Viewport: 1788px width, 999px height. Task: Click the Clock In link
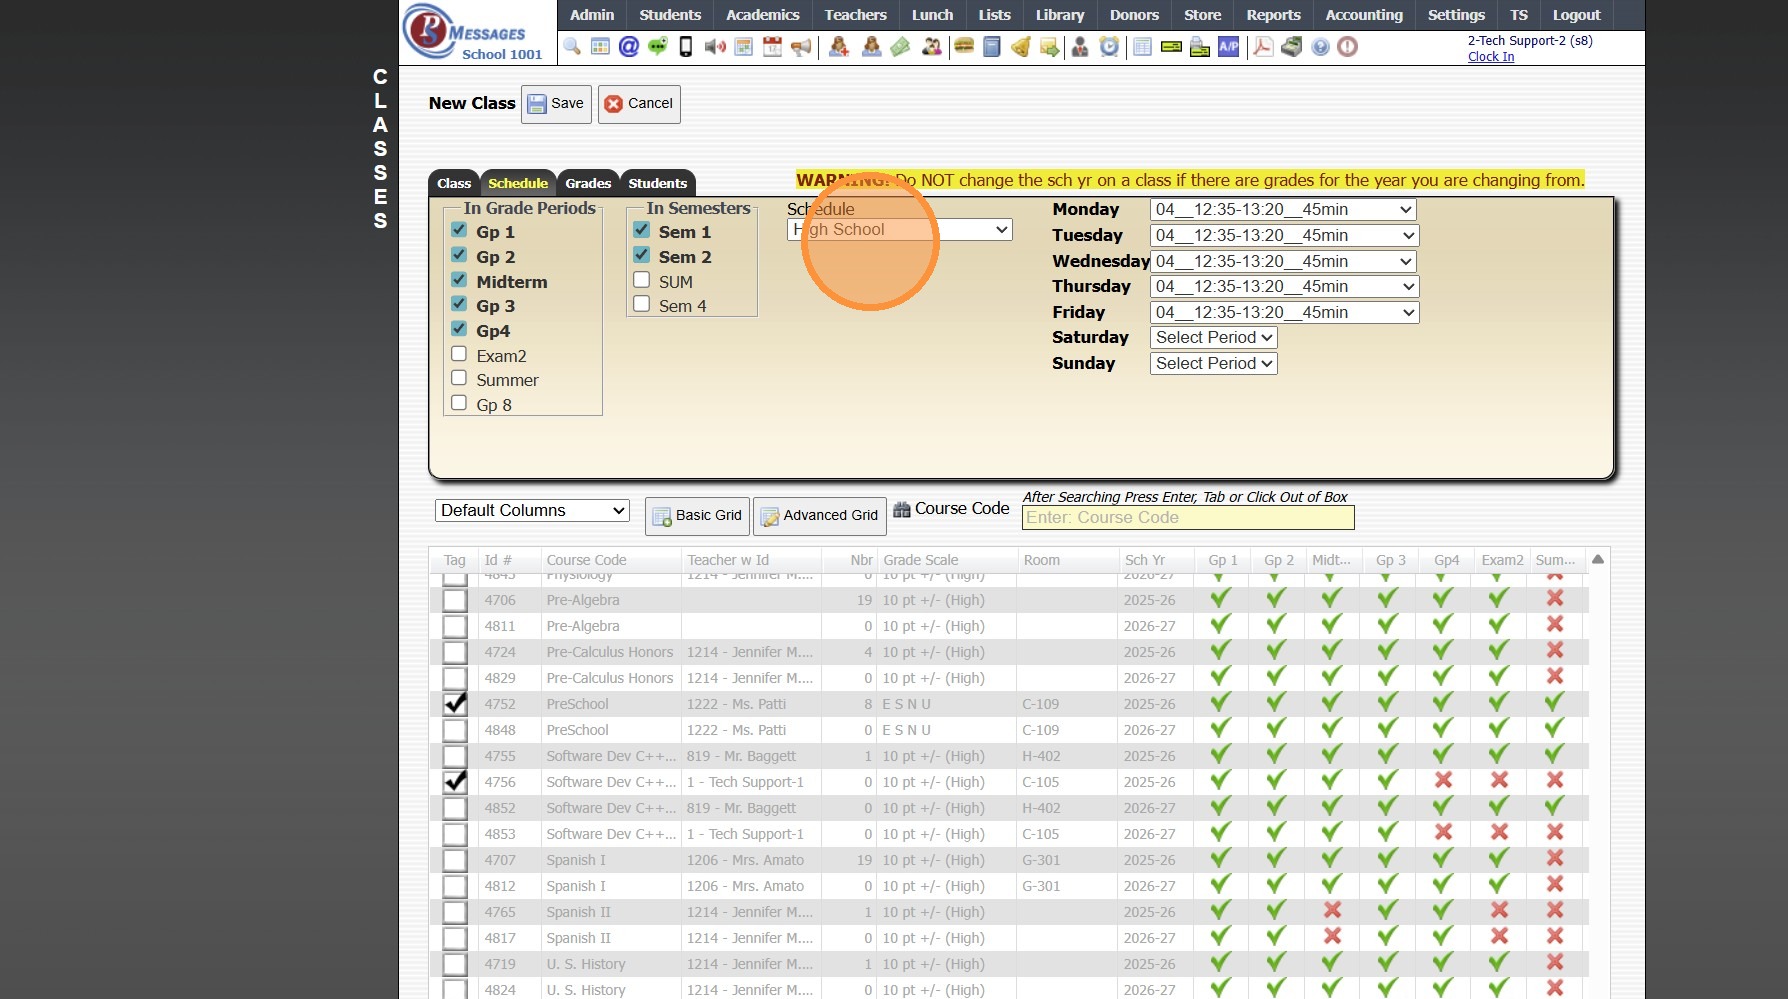[x=1490, y=57]
